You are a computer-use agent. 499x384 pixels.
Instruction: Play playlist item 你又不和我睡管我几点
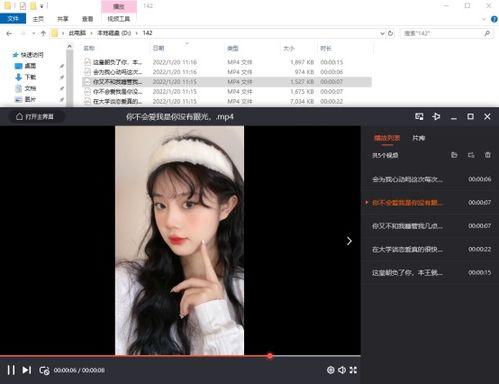click(x=430, y=226)
